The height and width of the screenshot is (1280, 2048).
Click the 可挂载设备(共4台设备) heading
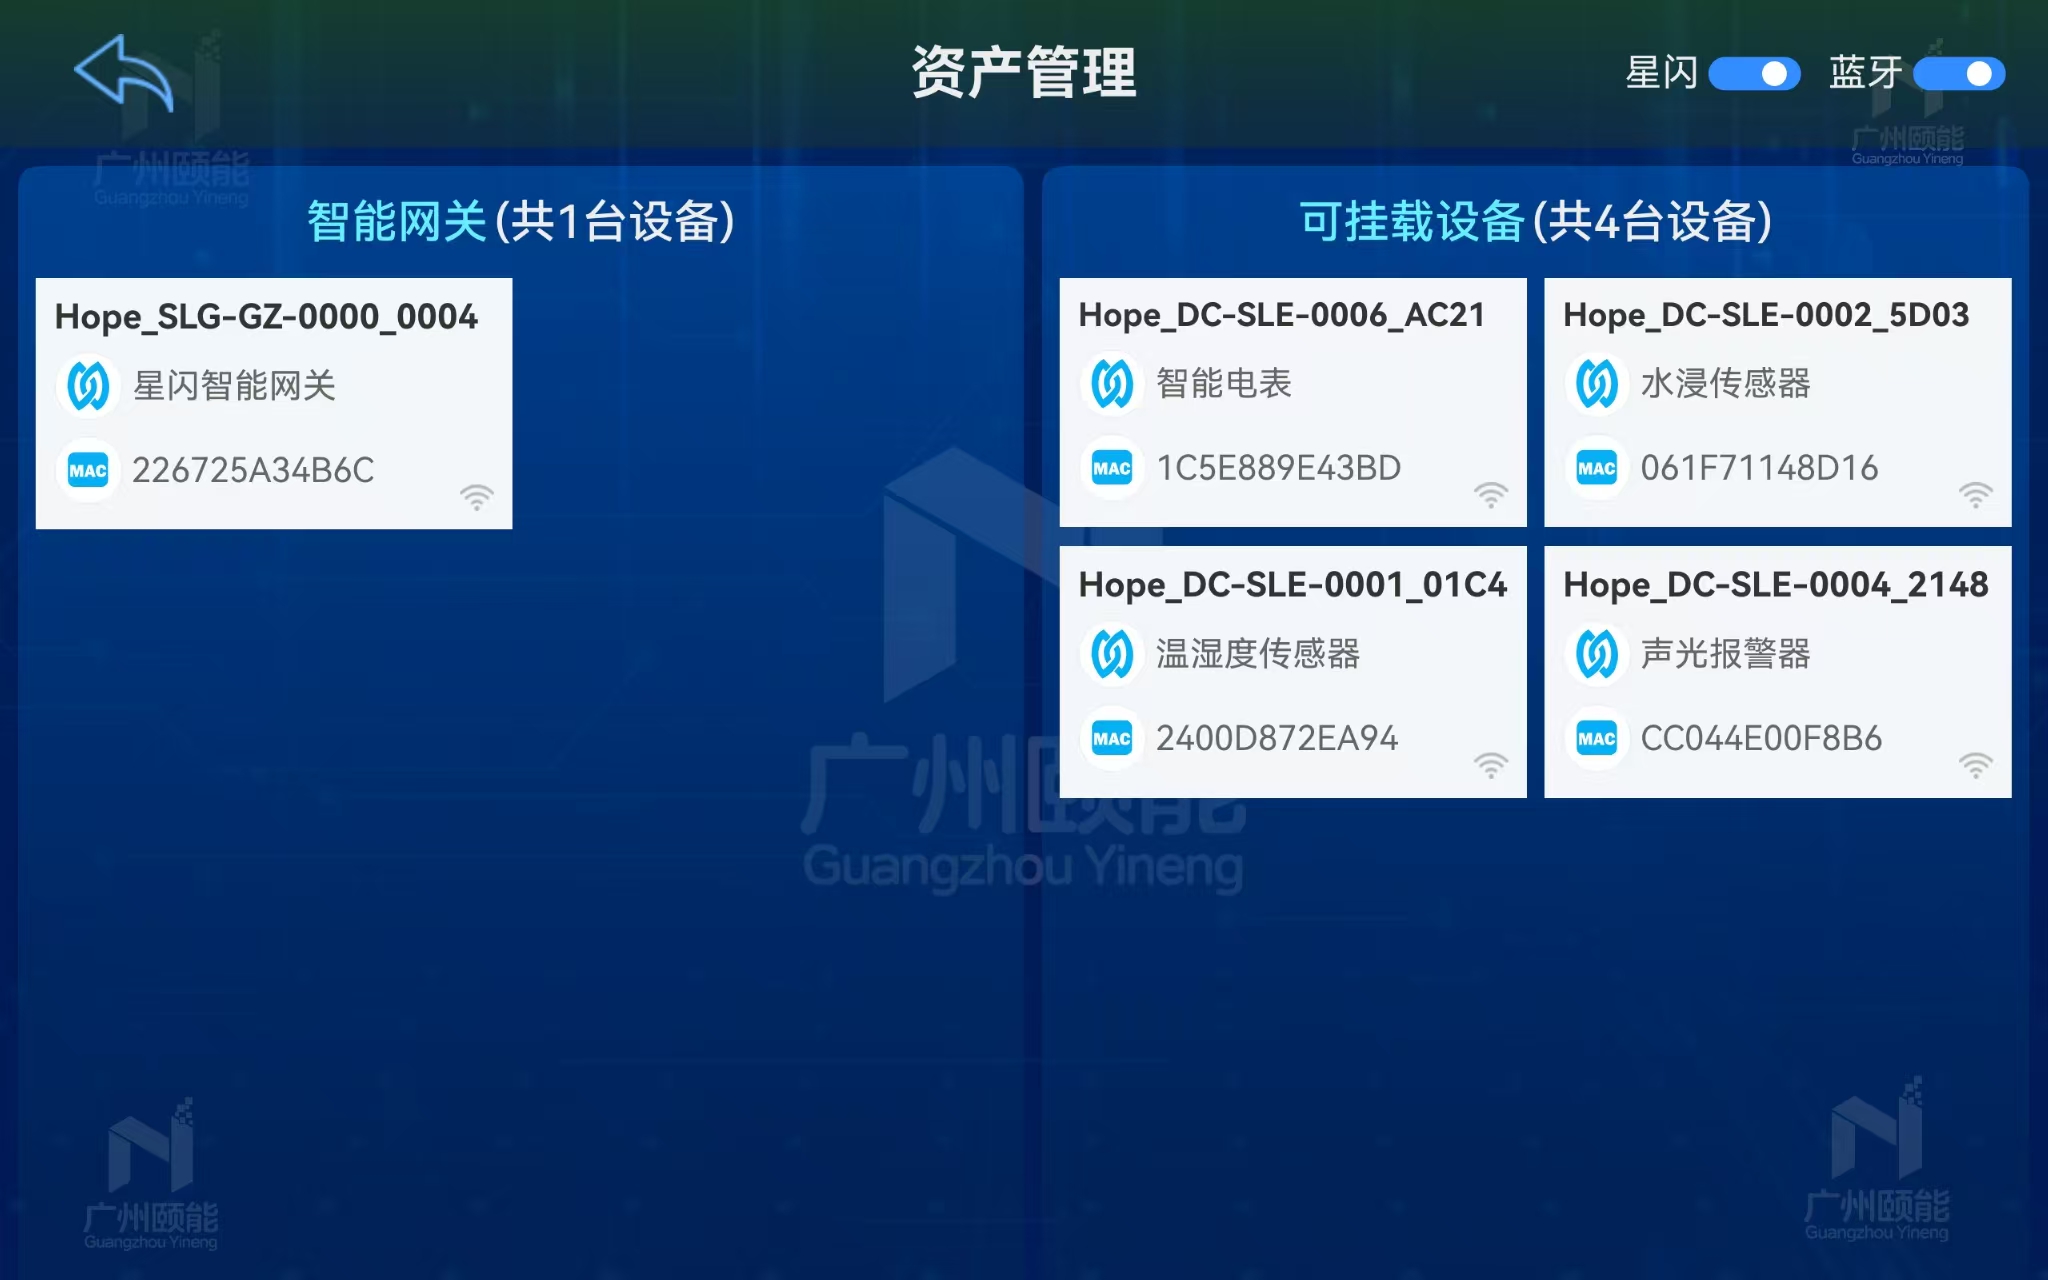(1536, 221)
